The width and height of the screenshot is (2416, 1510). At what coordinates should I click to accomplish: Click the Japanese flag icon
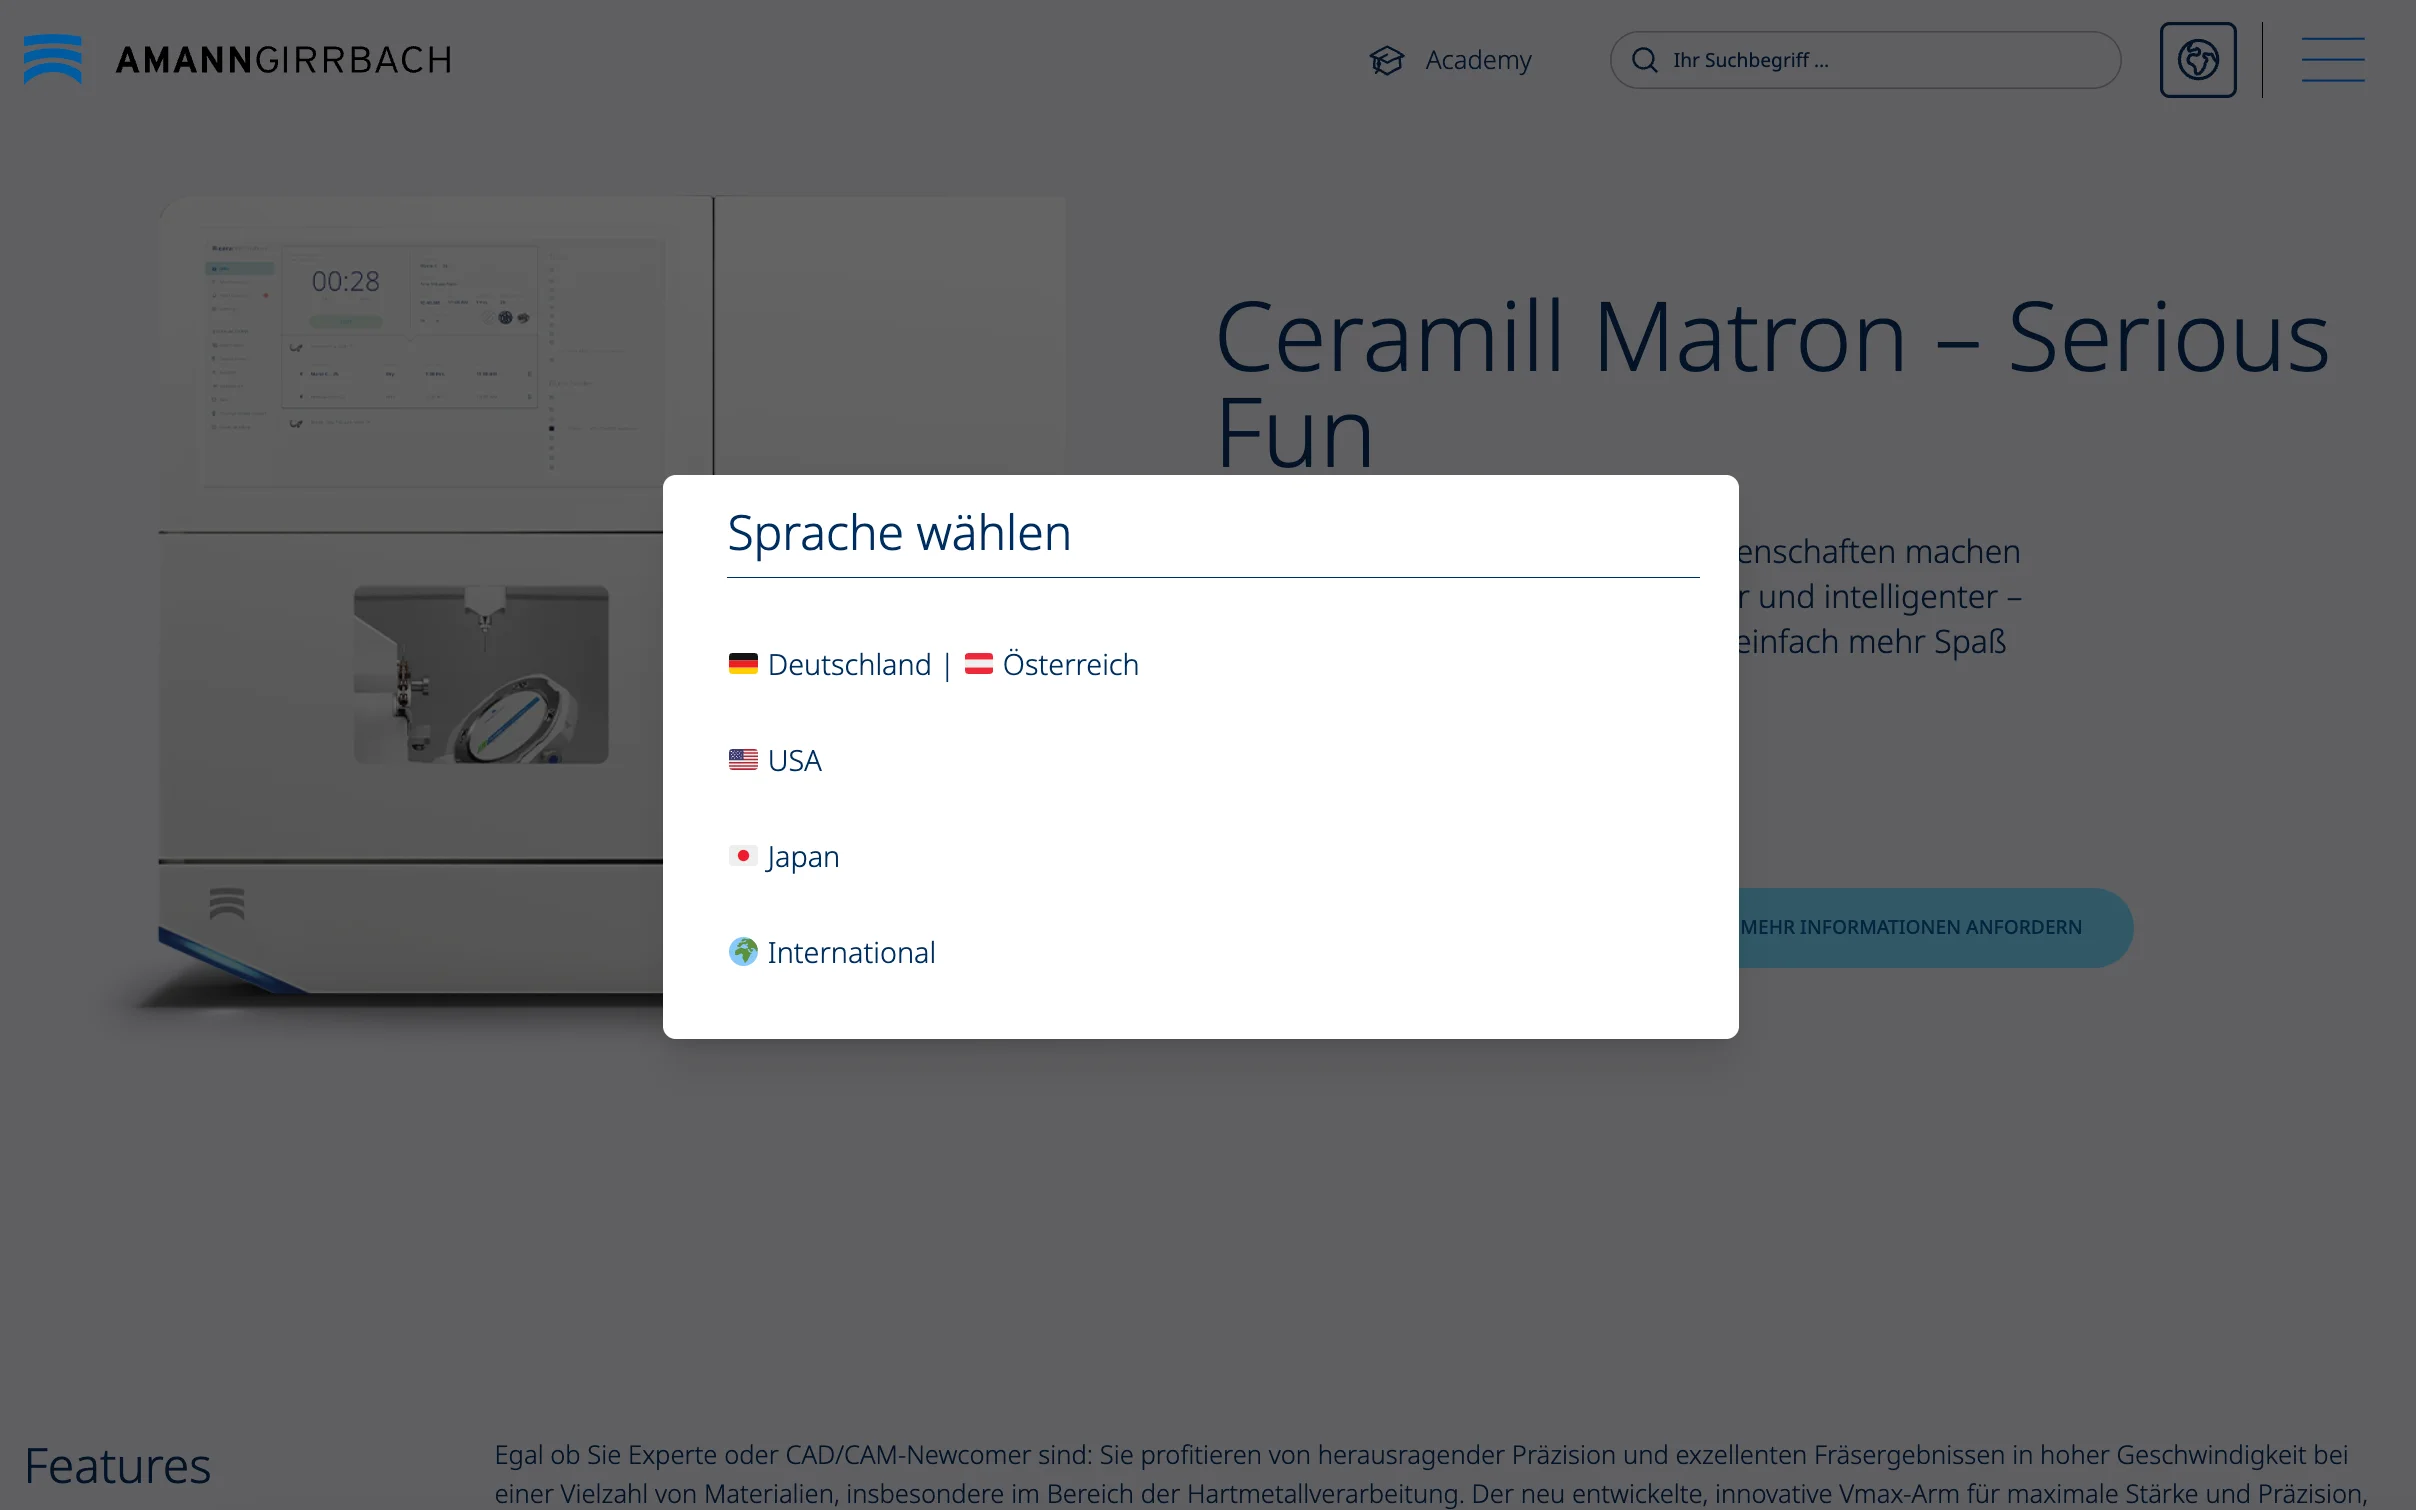[743, 855]
